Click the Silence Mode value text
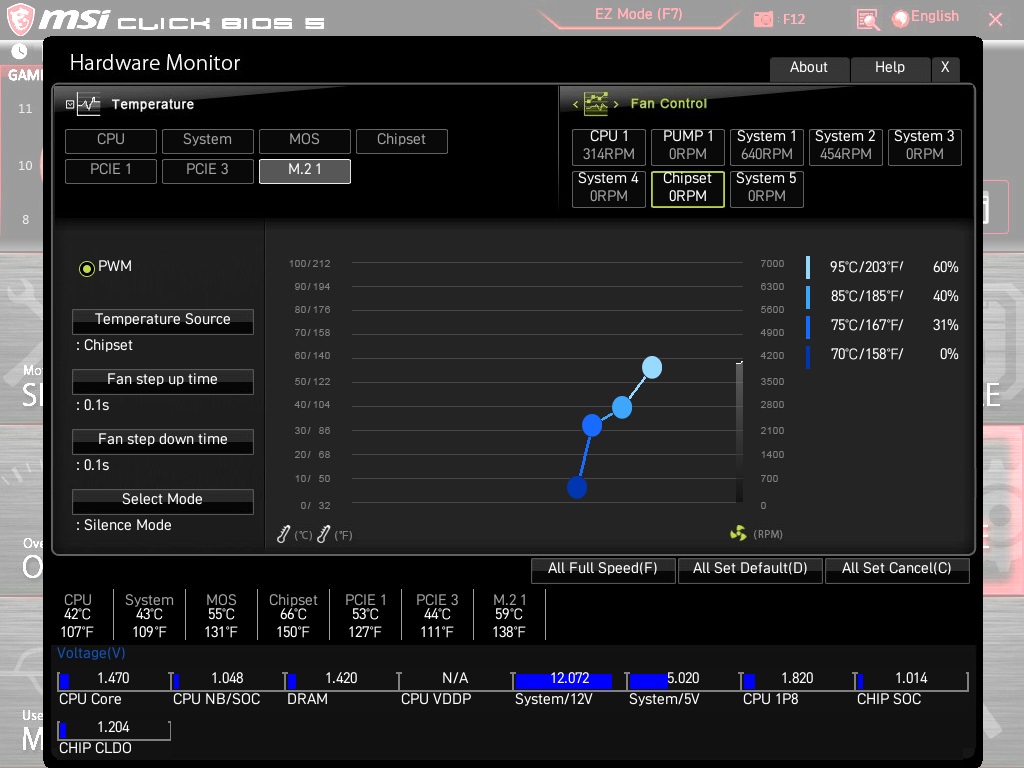This screenshot has height=768, width=1024. point(127,525)
